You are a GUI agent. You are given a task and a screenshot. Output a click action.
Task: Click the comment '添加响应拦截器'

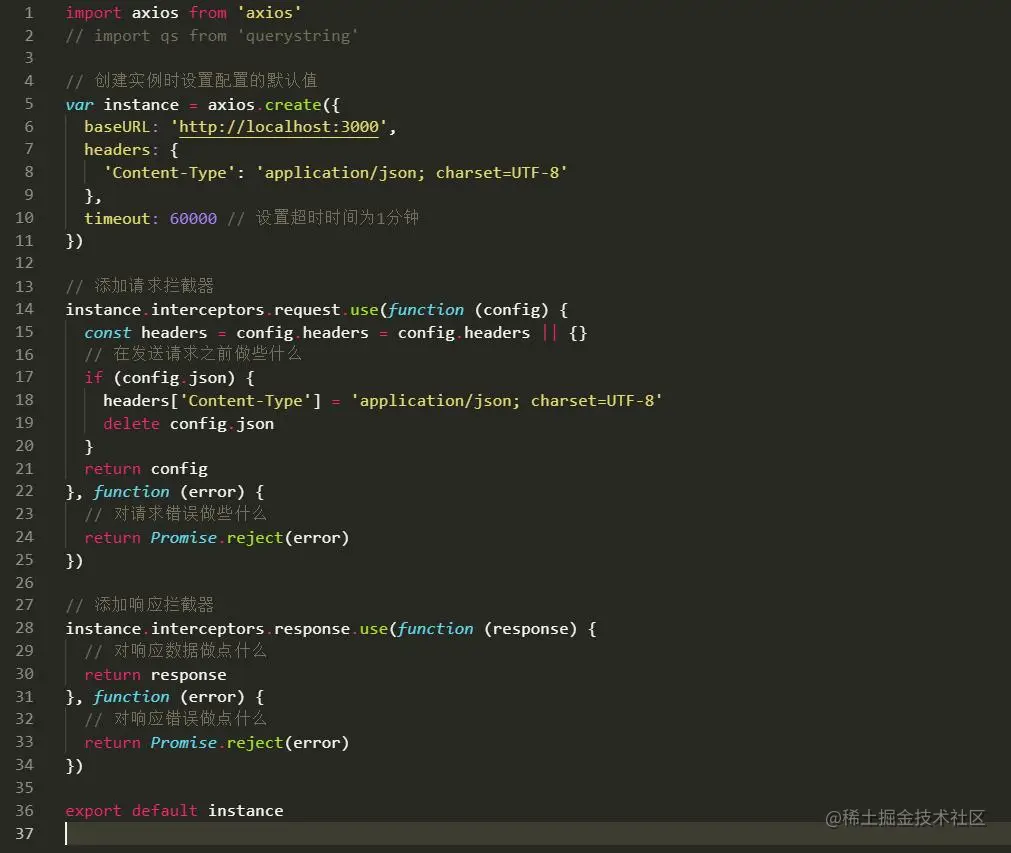(x=154, y=605)
